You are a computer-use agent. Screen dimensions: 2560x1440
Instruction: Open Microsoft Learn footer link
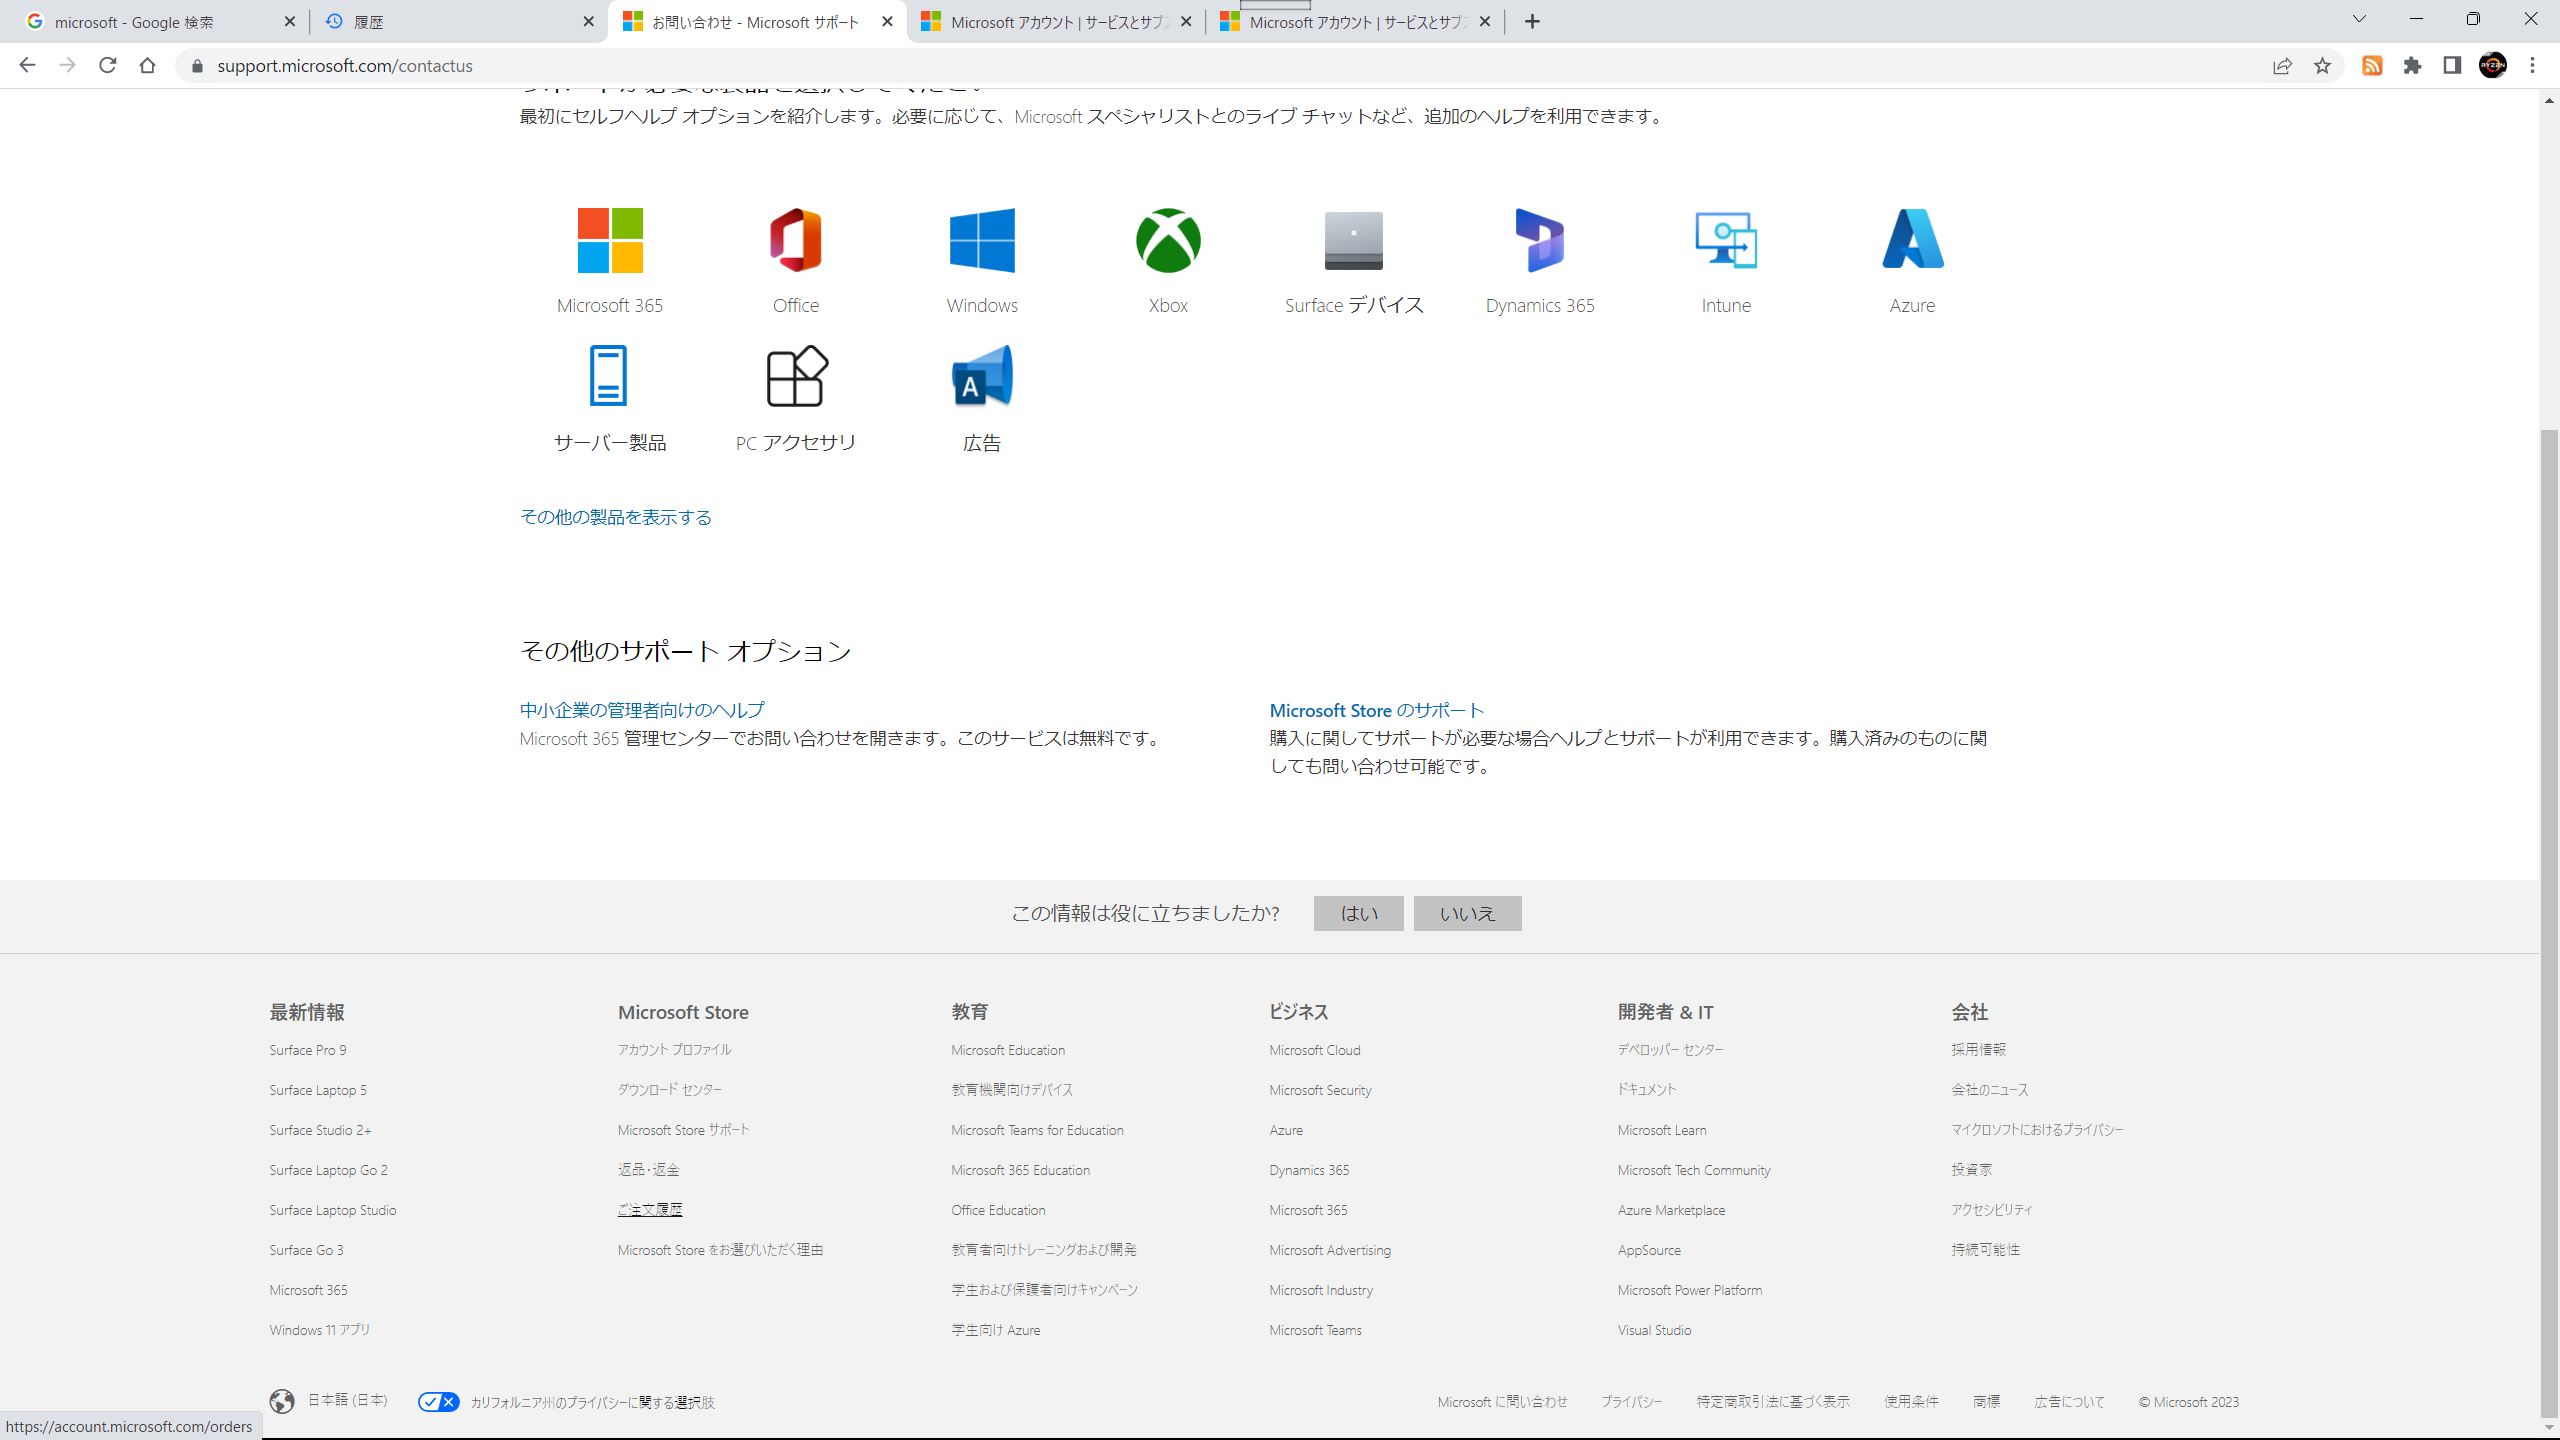(x=1662, y=1130)
